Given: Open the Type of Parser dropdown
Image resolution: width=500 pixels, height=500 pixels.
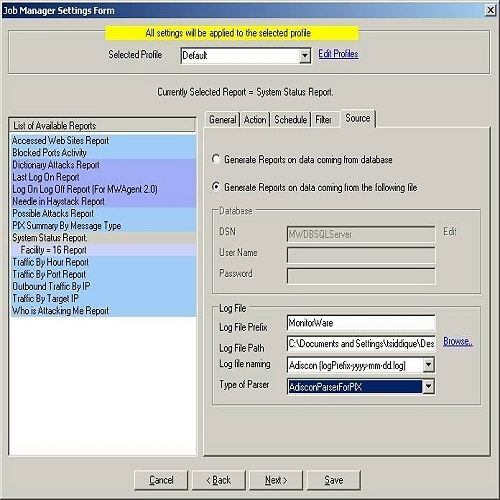Looking at the screenshot, I should (428, 387).
